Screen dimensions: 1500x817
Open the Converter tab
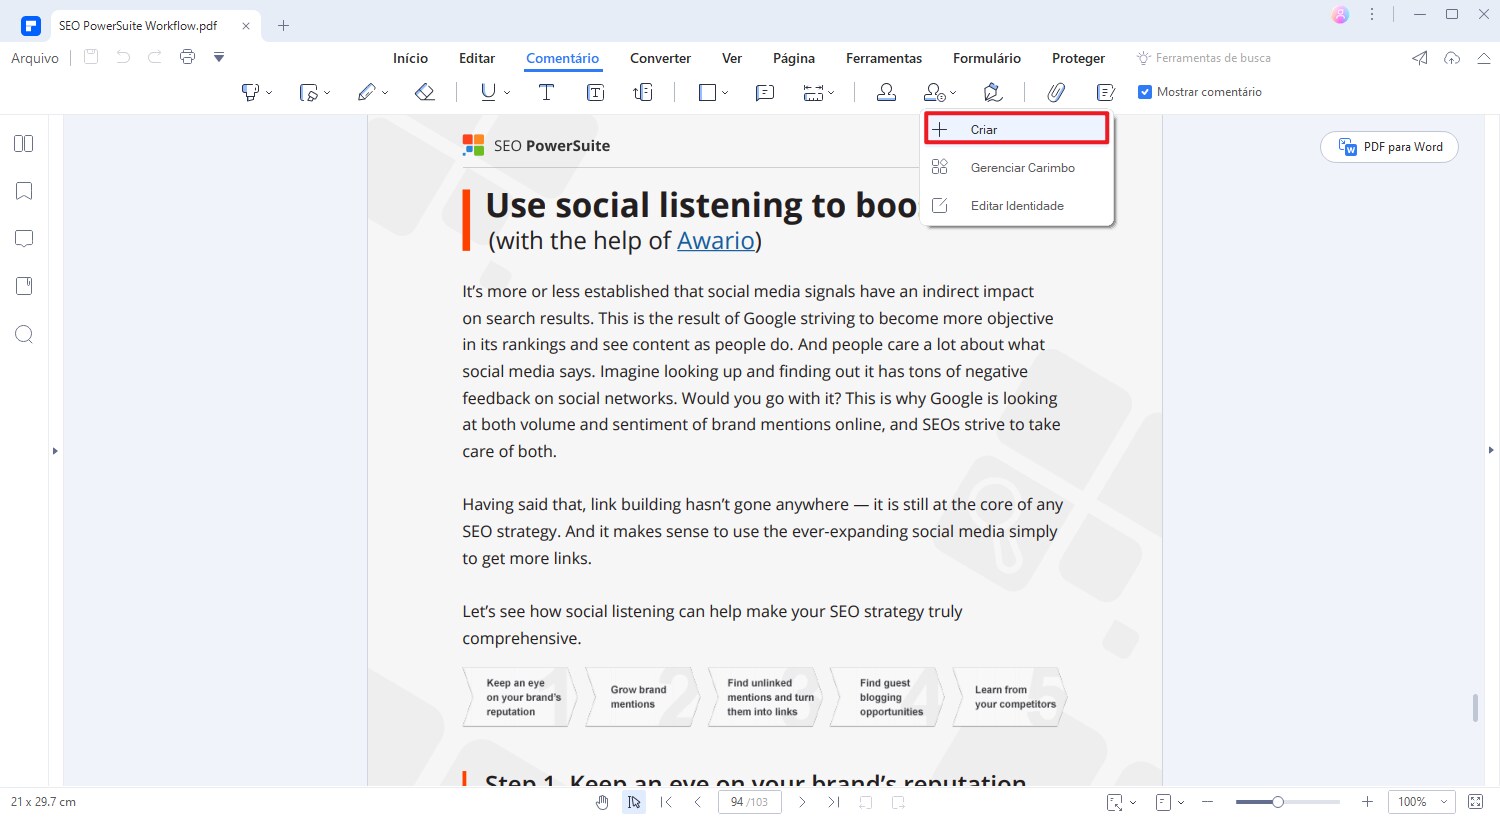click(x=660, y=58)
